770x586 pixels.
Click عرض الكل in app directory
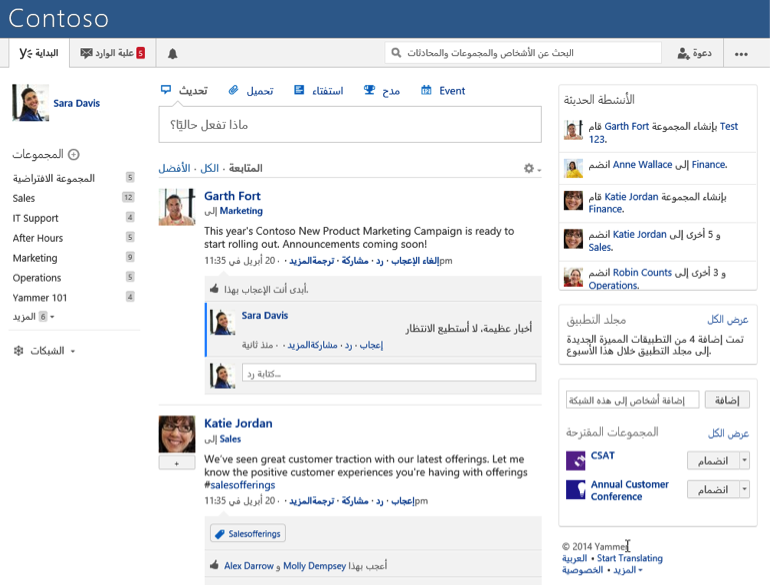tap(728, 320)
